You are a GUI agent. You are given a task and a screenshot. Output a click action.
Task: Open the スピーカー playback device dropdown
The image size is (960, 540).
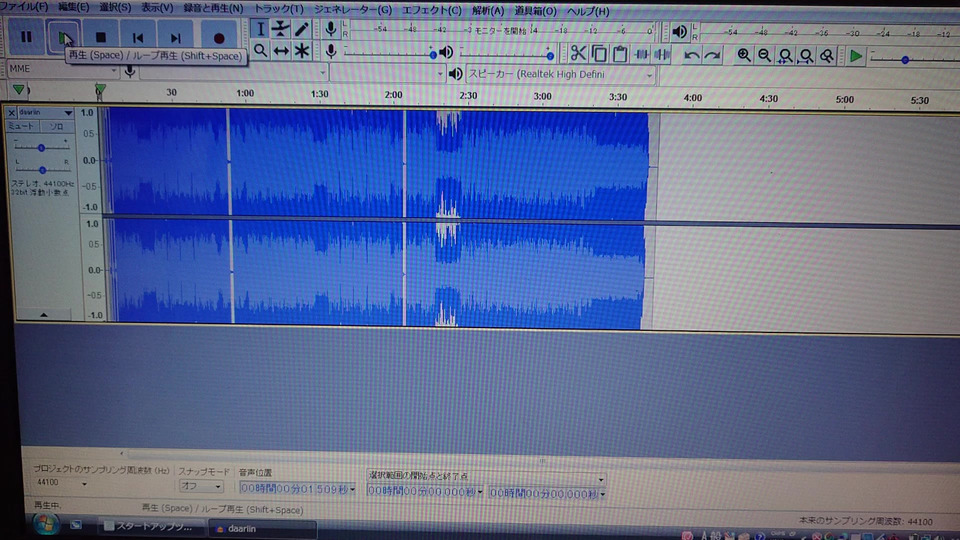point(560,75)
